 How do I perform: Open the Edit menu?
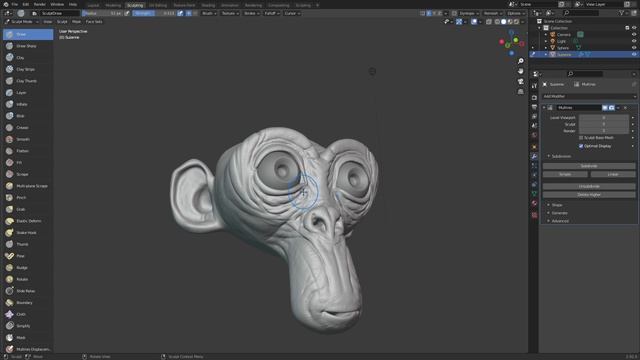point(26,4)
